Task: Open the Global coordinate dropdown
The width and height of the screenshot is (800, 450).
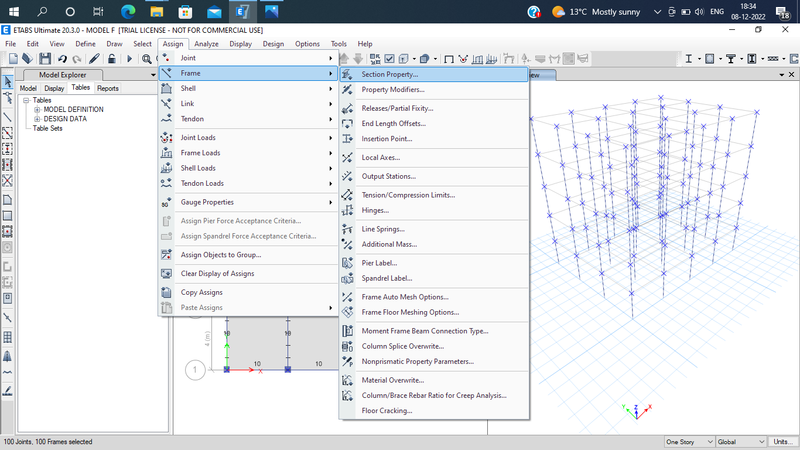Action: click(741, 442)
